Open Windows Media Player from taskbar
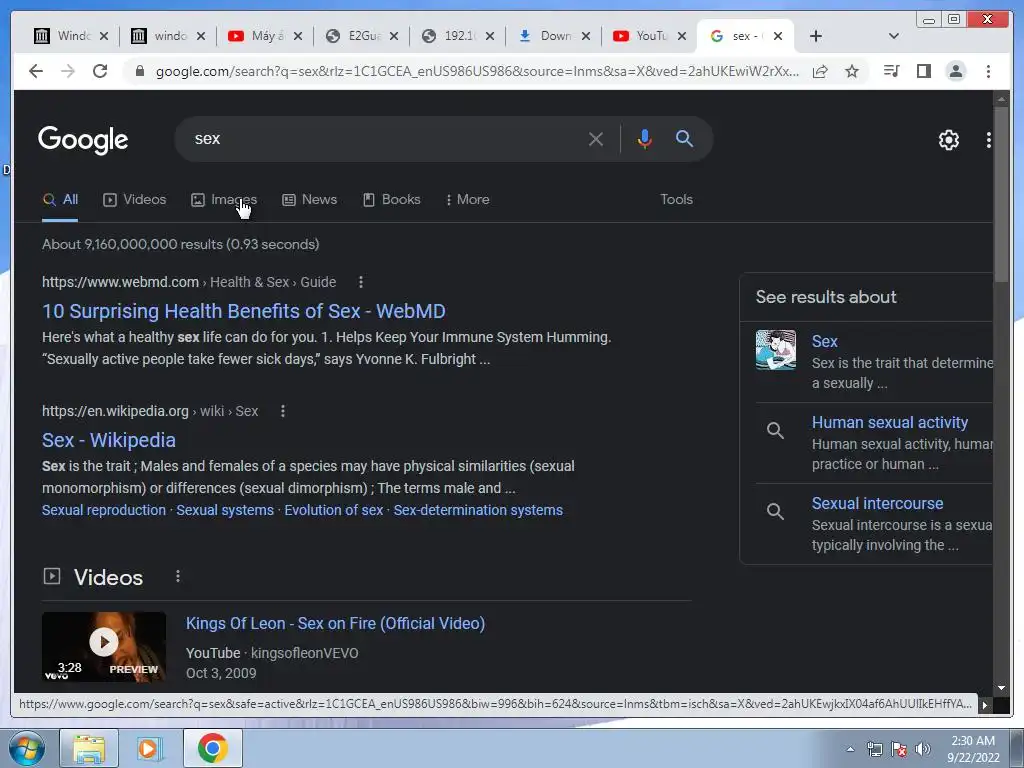This screenshot has height=768, width=1024. point(150,748)
